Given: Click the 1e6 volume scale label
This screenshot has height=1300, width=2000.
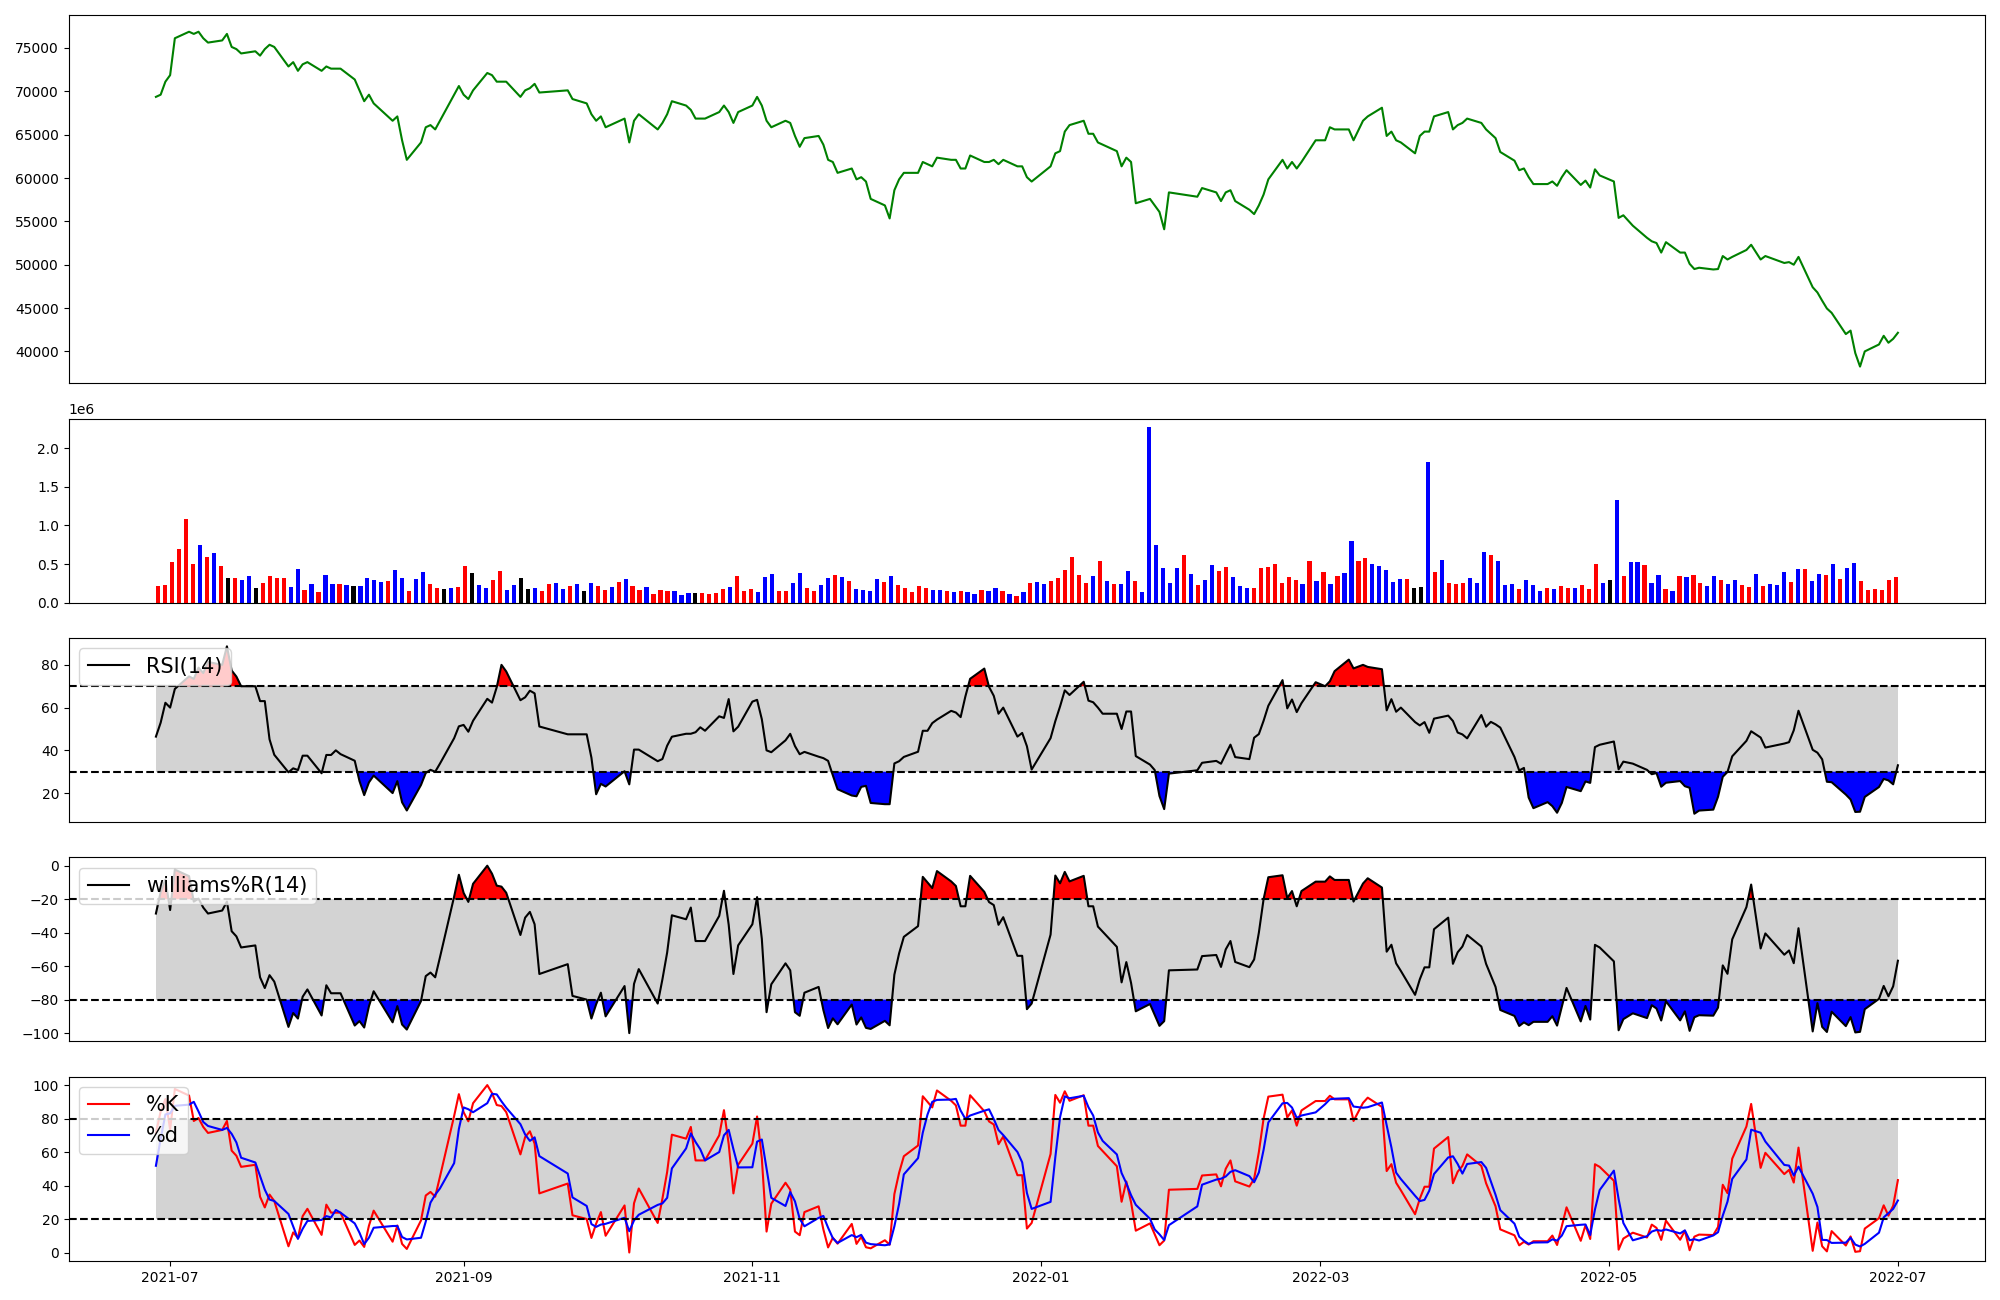Looking at the screenshot, I should pyautogui.click(x=81, y=410).
